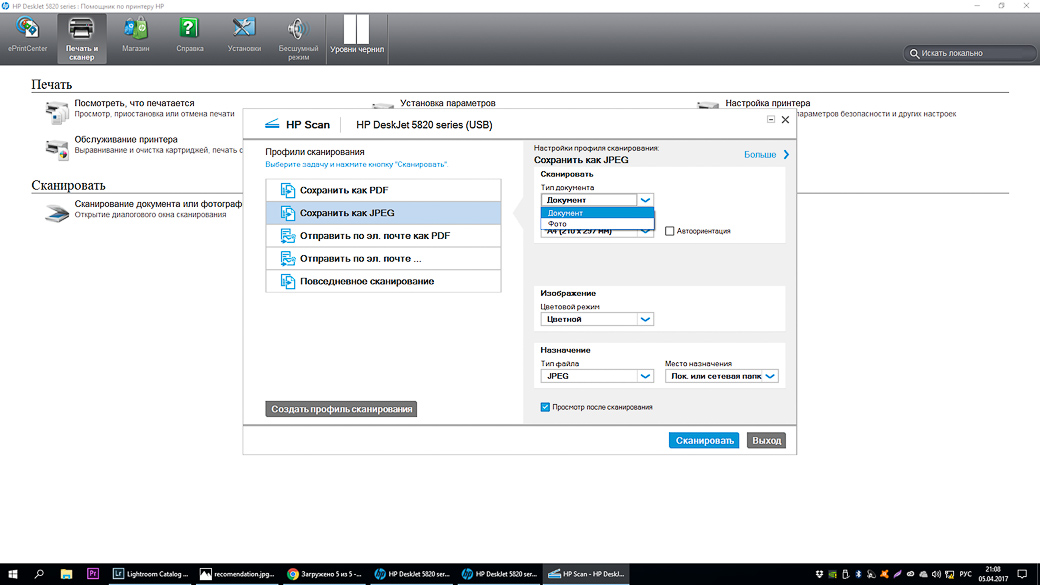Click the taskbar clock showing 21:08
This screenshot has width=1040, height=585.
point(993,574)
